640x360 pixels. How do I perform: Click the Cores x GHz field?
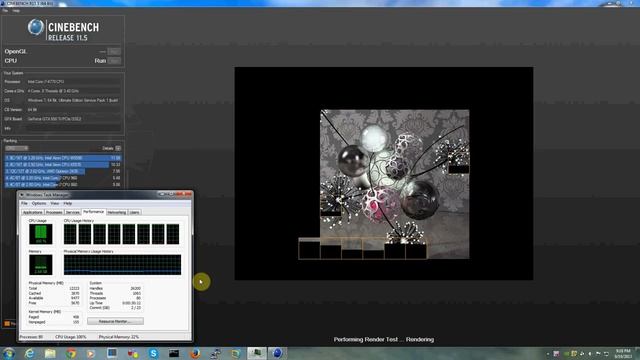pyautogui.click(x=73, y=91)
